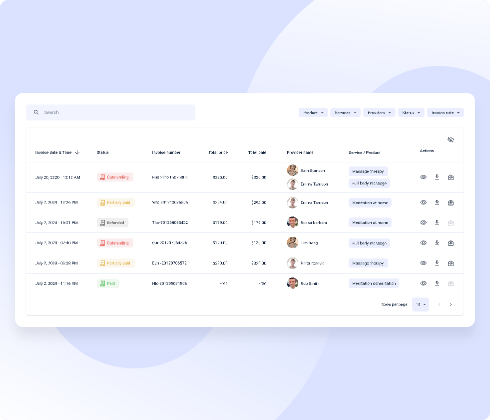490x420 pixels.
Task: Click Meditation at home tag in Refunded row
Action: point(370,222)
